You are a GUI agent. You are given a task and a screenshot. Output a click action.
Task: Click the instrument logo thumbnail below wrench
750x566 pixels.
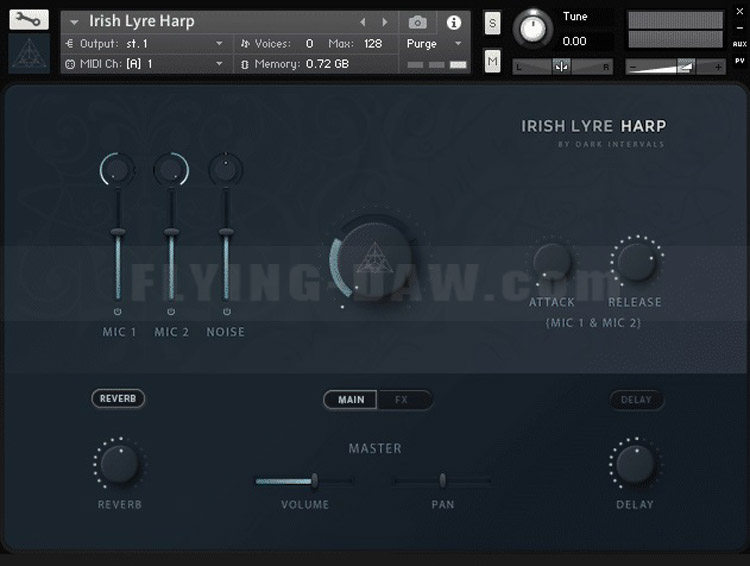29,53
